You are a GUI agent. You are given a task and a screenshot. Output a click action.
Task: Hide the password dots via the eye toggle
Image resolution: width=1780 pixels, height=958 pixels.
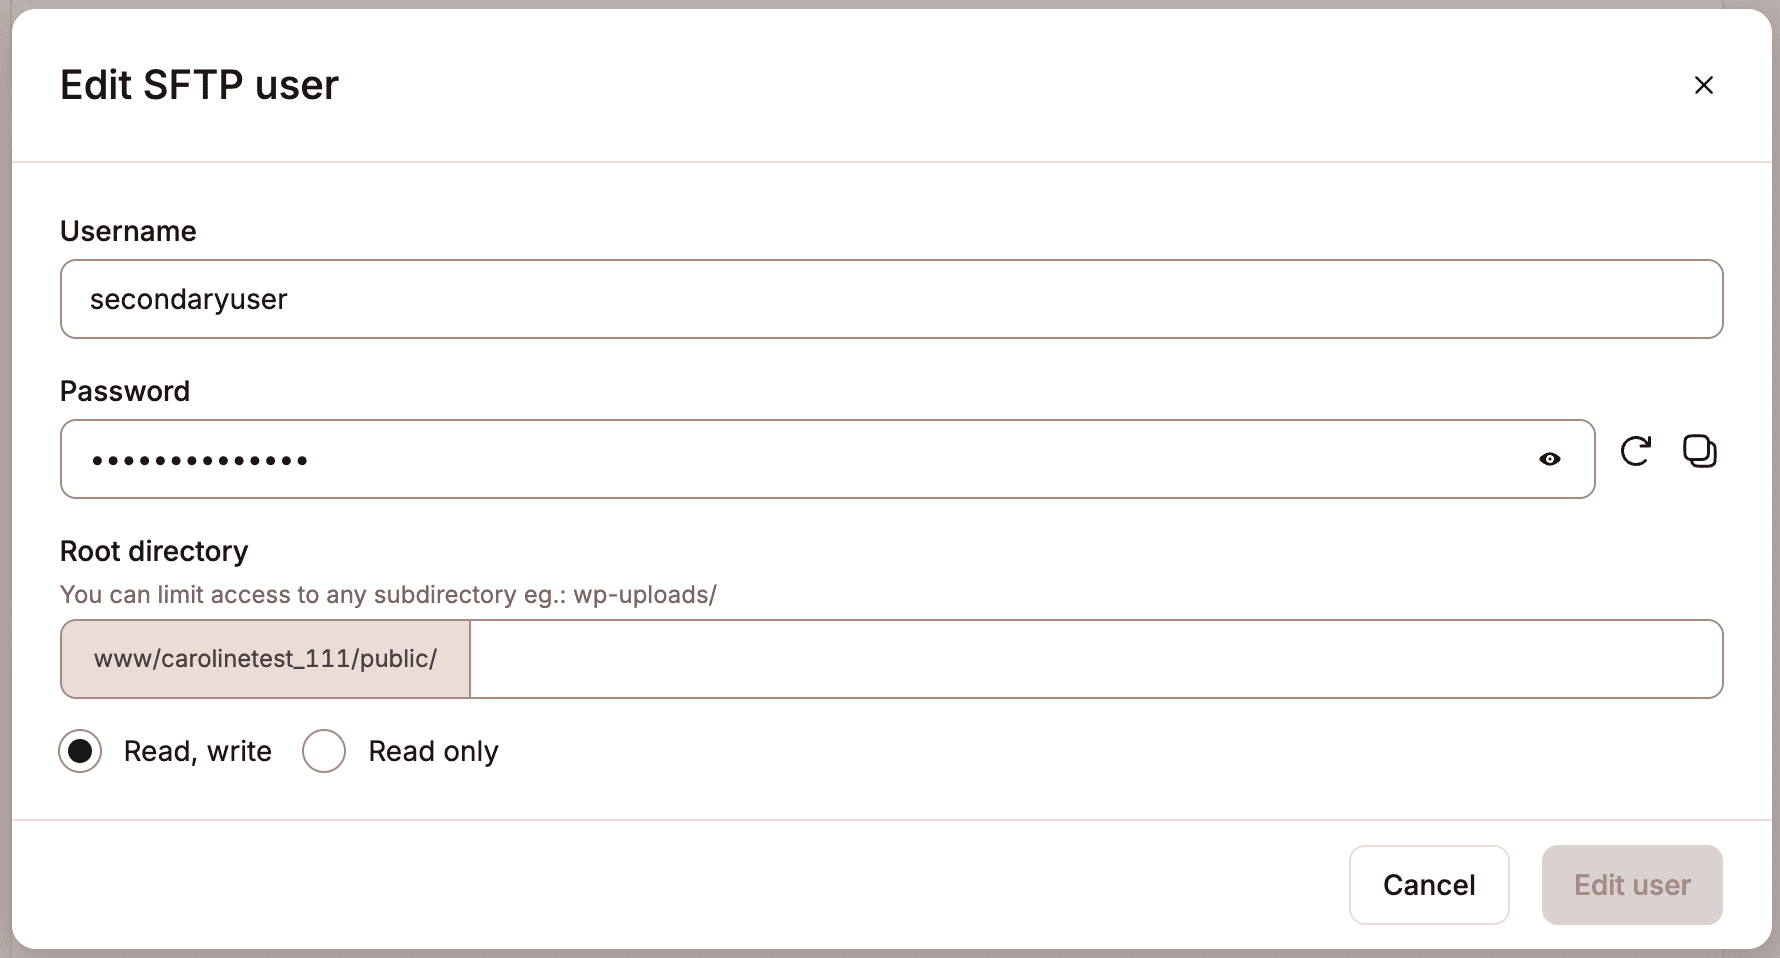coord(1550,459)
